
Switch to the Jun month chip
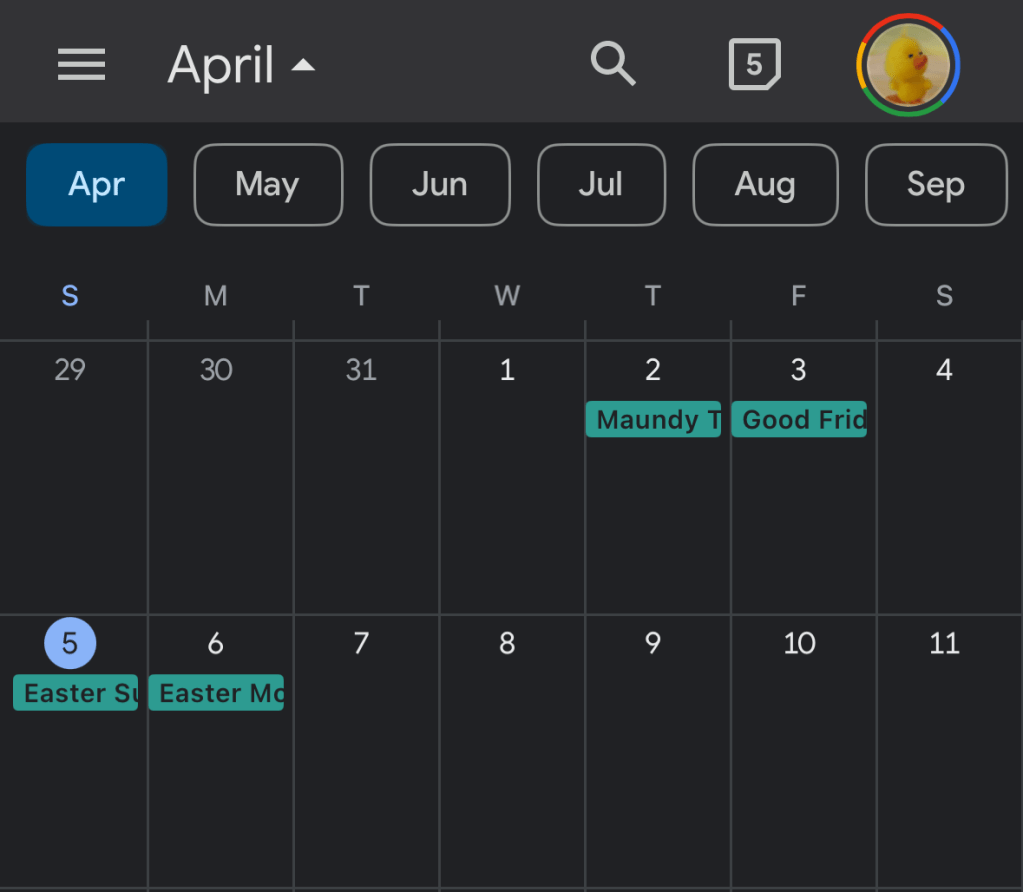click(440, 184)
